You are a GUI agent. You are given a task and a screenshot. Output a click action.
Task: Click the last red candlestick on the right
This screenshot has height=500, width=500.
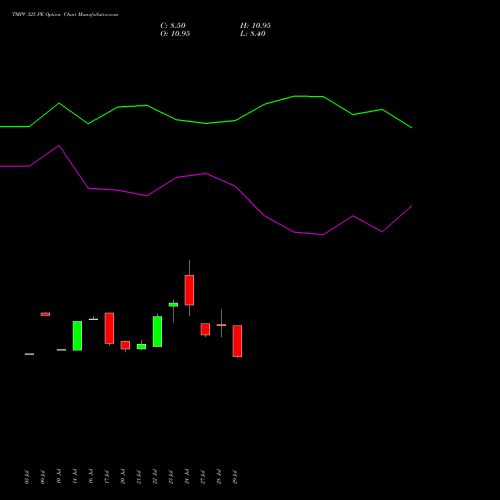coord(237,341)
